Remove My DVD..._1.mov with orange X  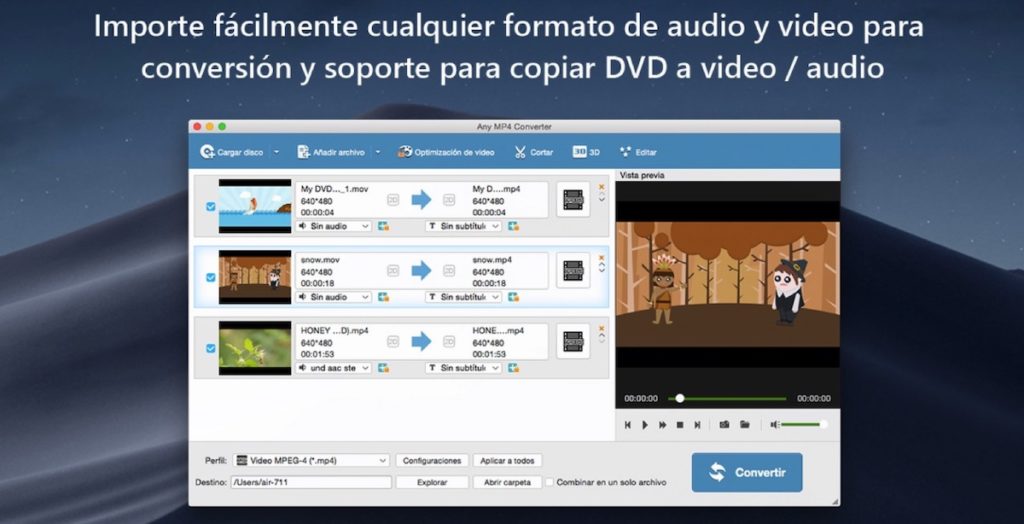tap(601, 186)
